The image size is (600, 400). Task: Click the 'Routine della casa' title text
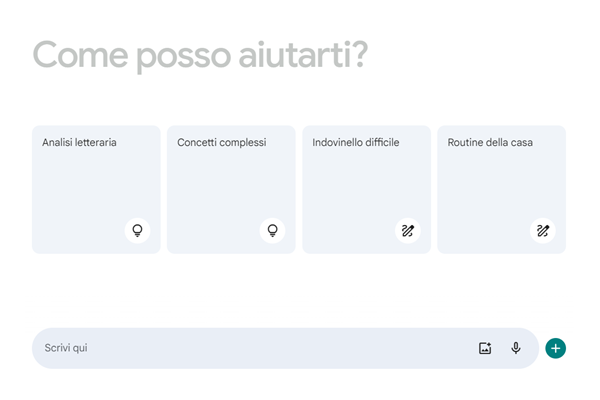tap(490, 143)
